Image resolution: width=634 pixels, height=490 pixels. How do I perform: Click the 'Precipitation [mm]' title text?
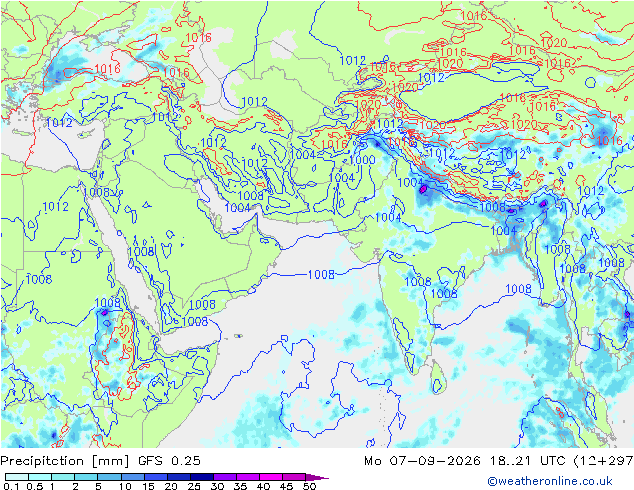[65, 461]
